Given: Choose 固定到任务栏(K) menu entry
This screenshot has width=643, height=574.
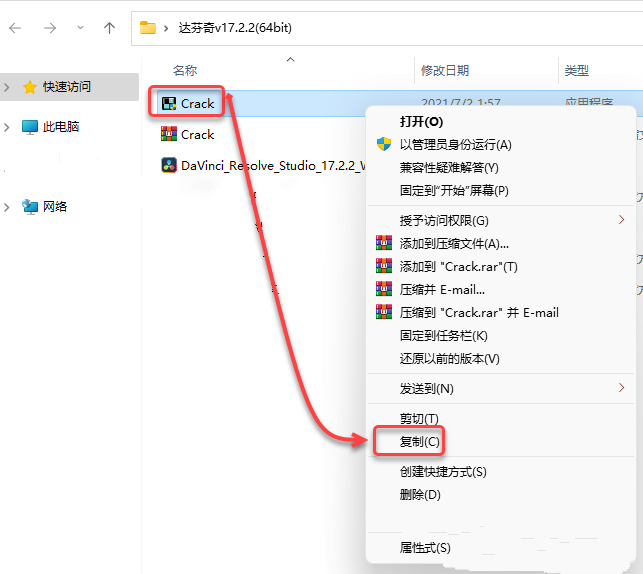Looking at the screenshot, I should pos(444,336).
